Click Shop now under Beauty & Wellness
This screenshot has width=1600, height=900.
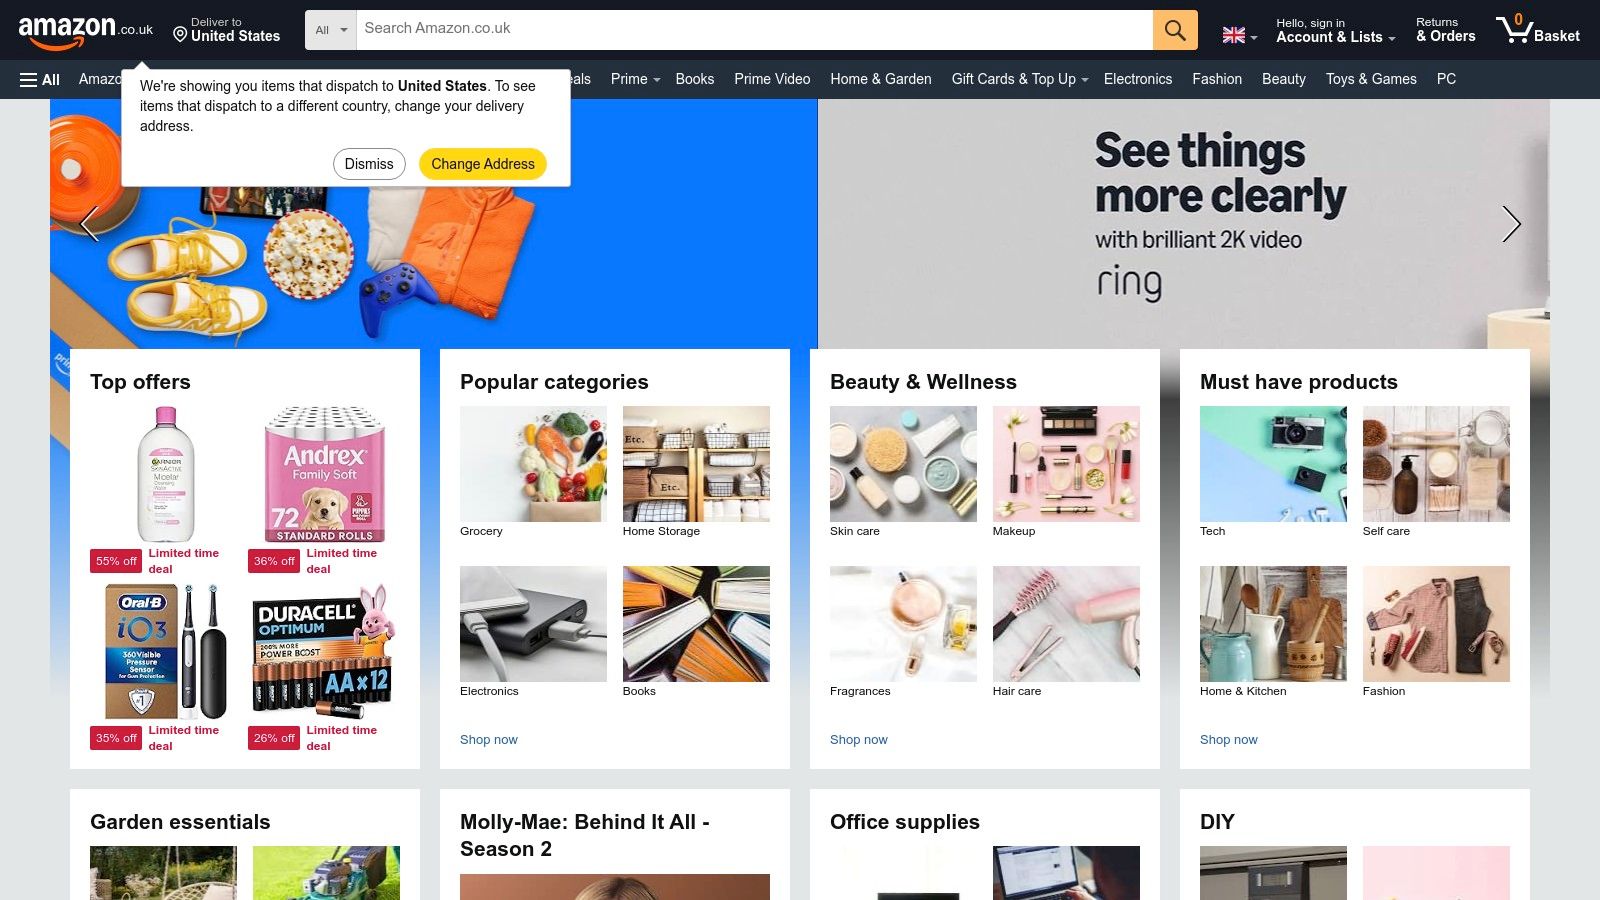(x=858, y=740)
